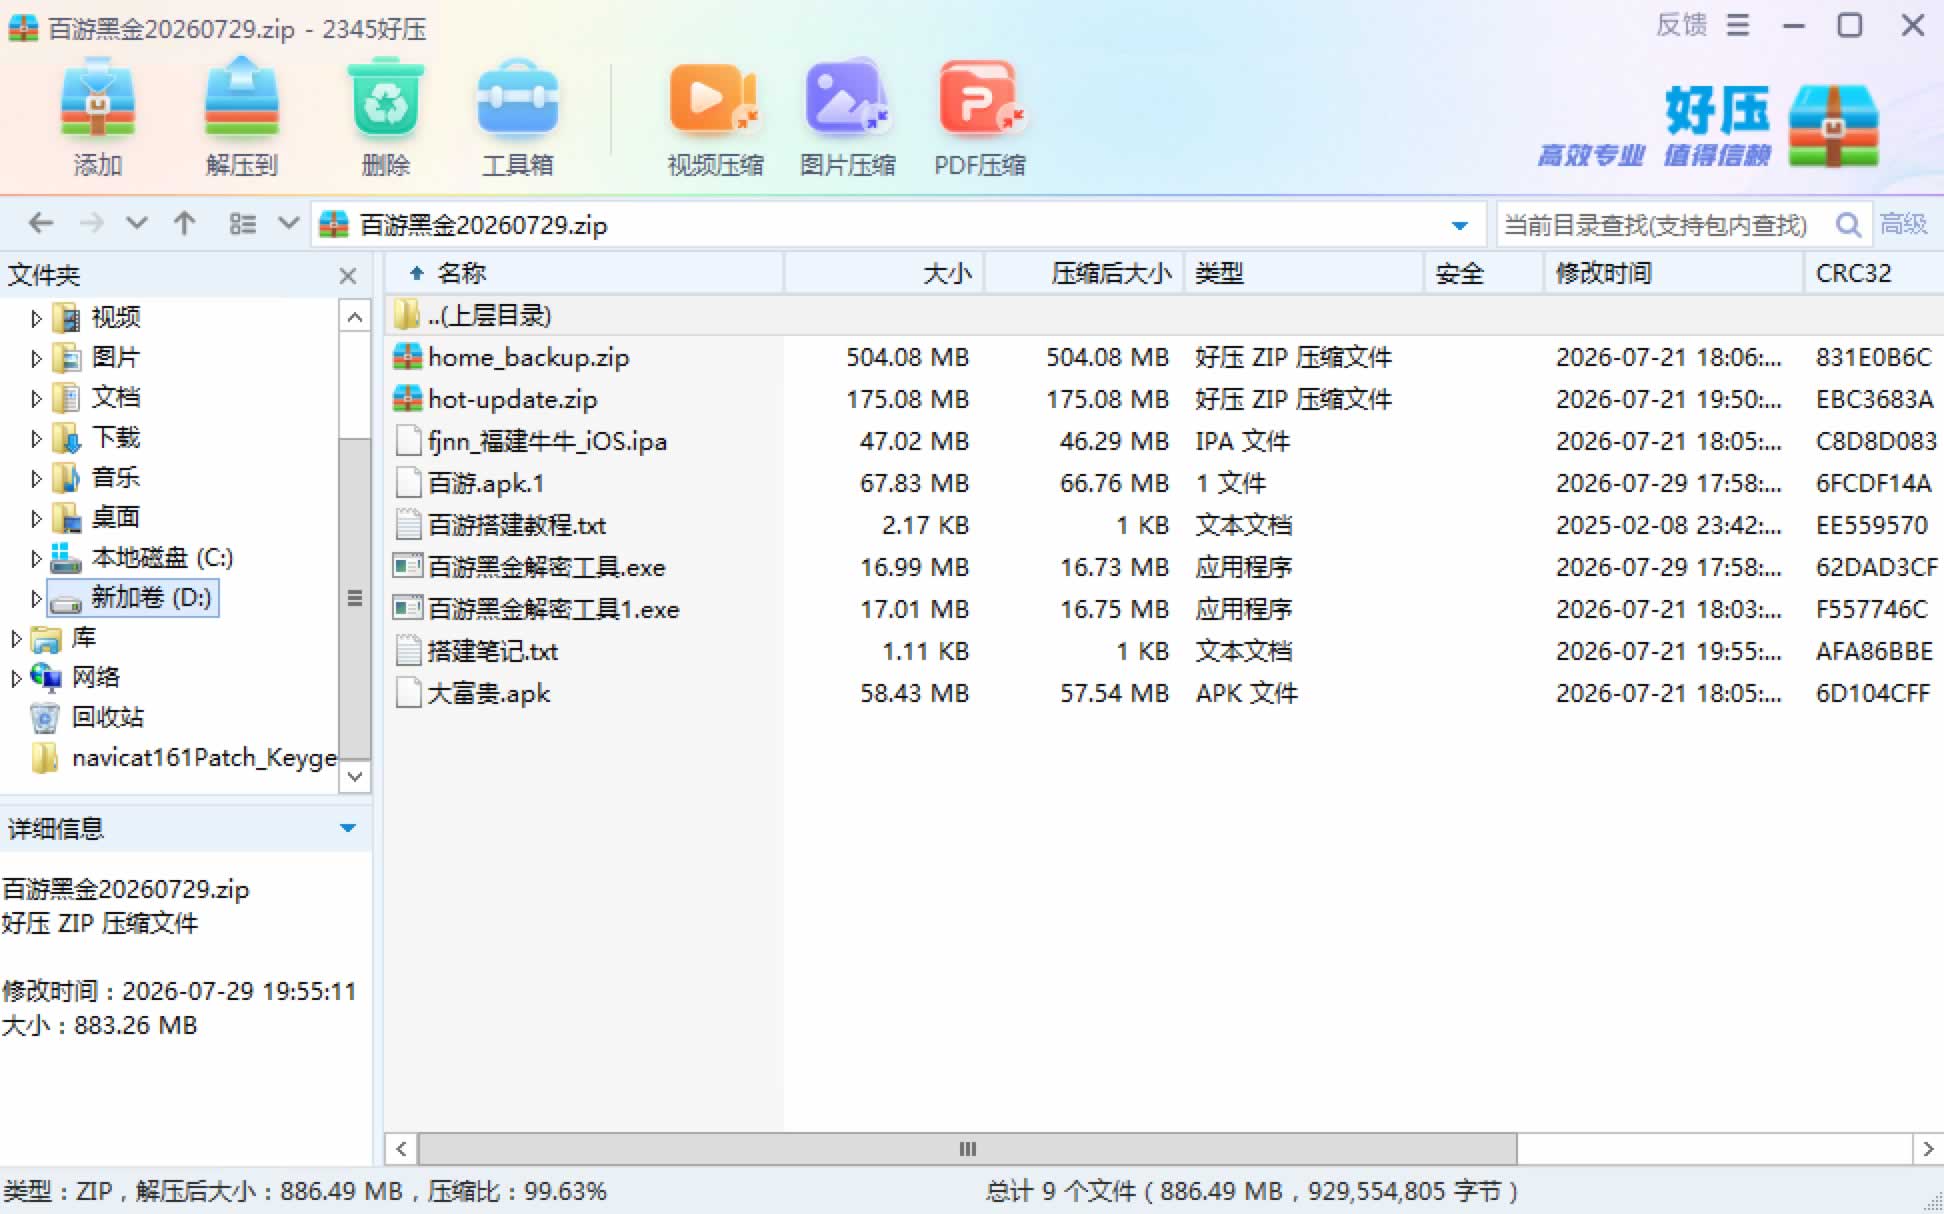Sort files by 修改时间 column header
The image size is (1944, 1214).
click(x=1674, y=273)
